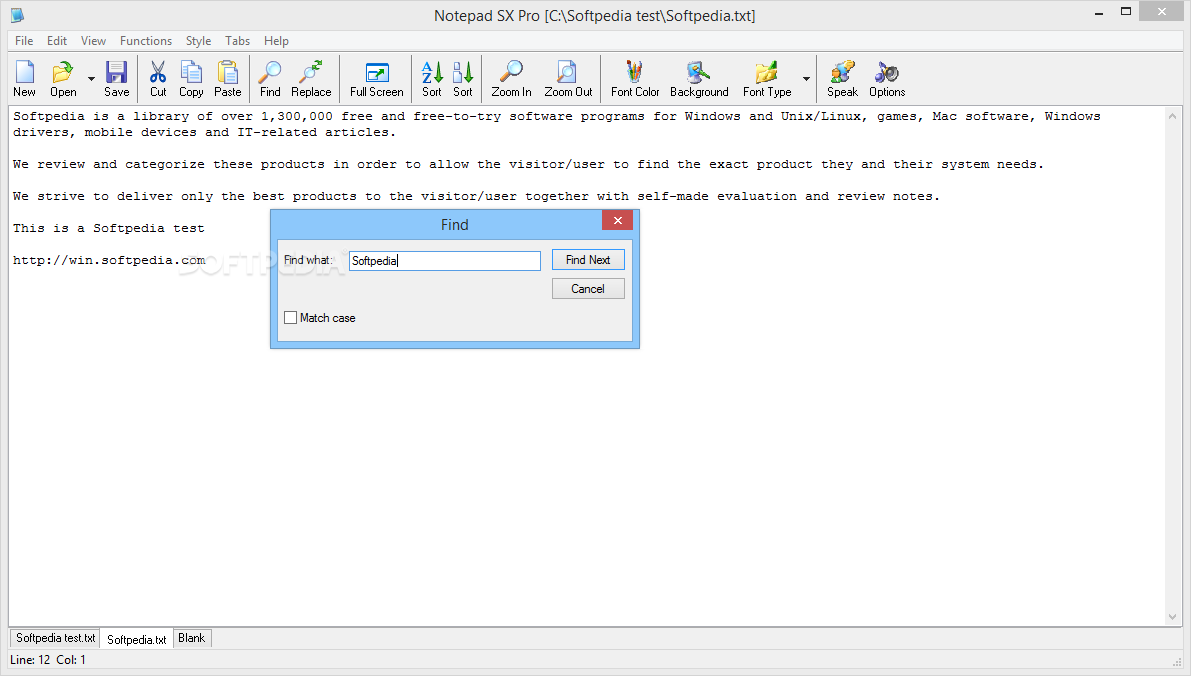Open the Replace tool in toolbar
The width and height of the screenshot is (1191, 676).
311,79
